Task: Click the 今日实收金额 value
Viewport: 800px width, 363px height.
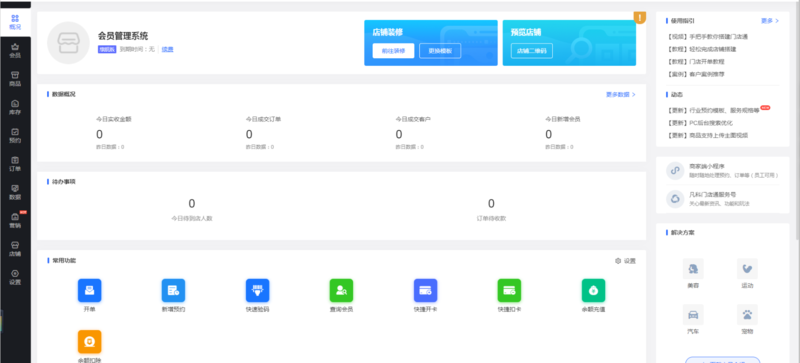Action: pyautogui.click(x=99, y=134)
